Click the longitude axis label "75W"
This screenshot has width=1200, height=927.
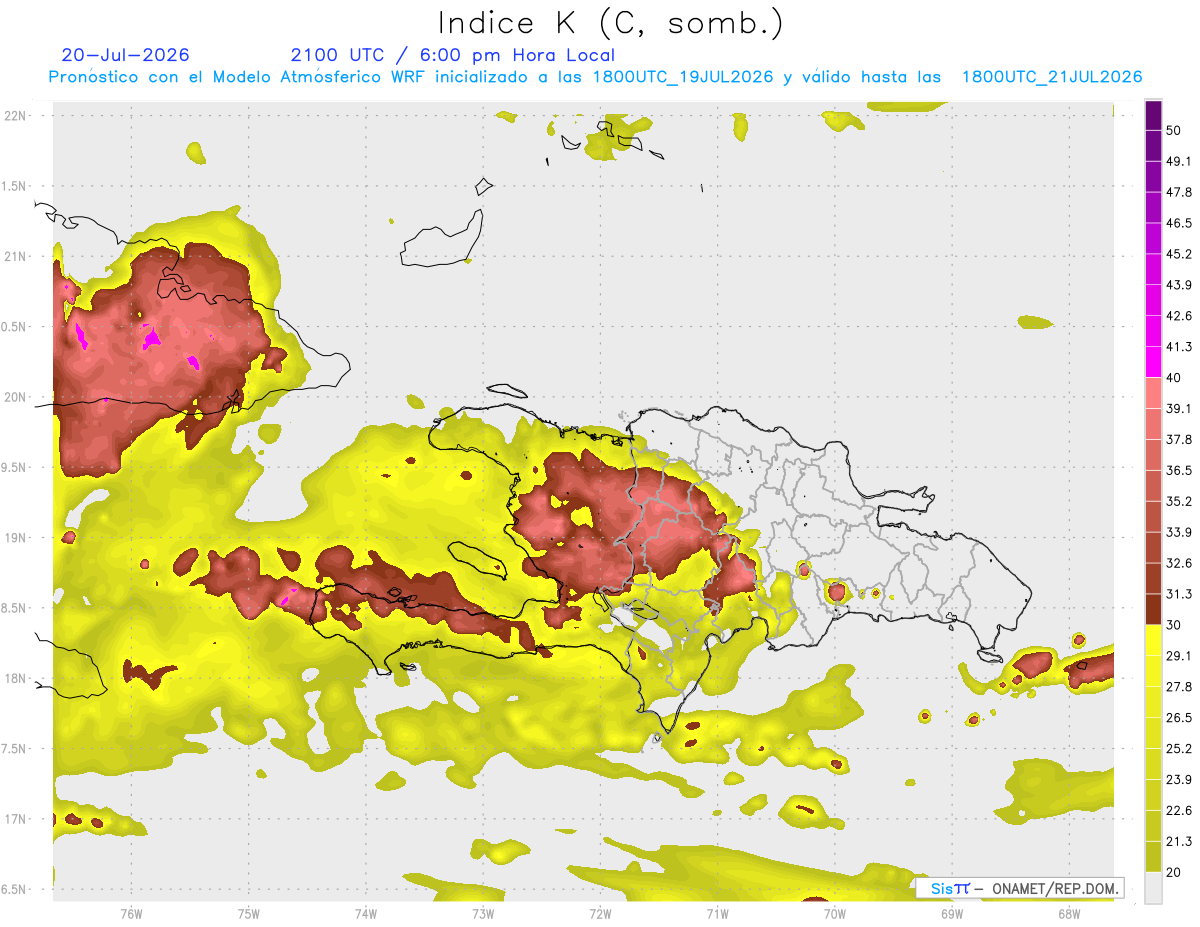pyautogui.click(x=249, y=915)
